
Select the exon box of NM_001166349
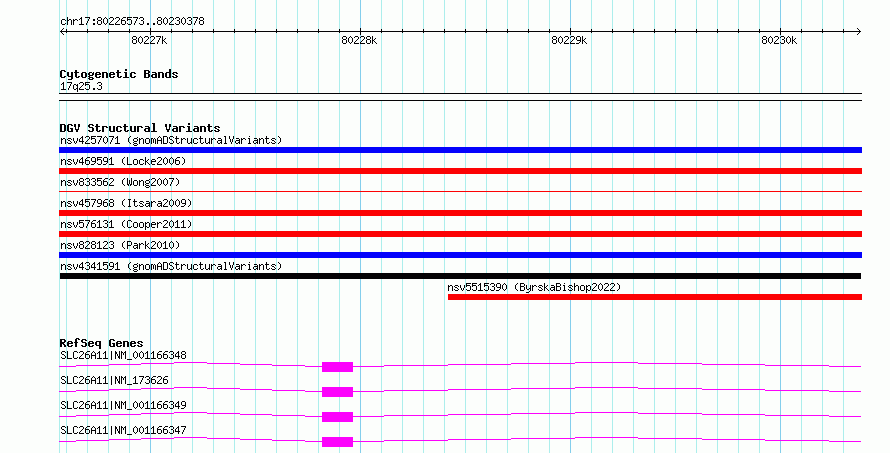337,417
